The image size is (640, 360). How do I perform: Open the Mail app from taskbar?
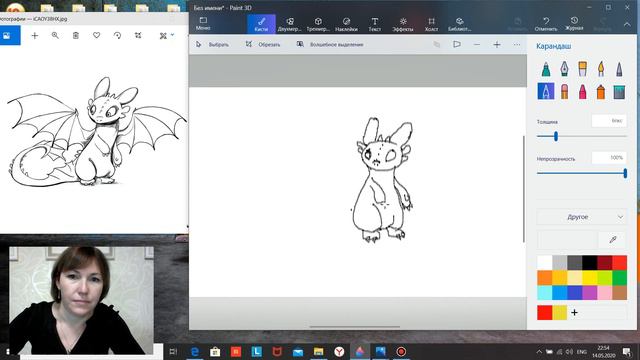(x=298, y=351)
